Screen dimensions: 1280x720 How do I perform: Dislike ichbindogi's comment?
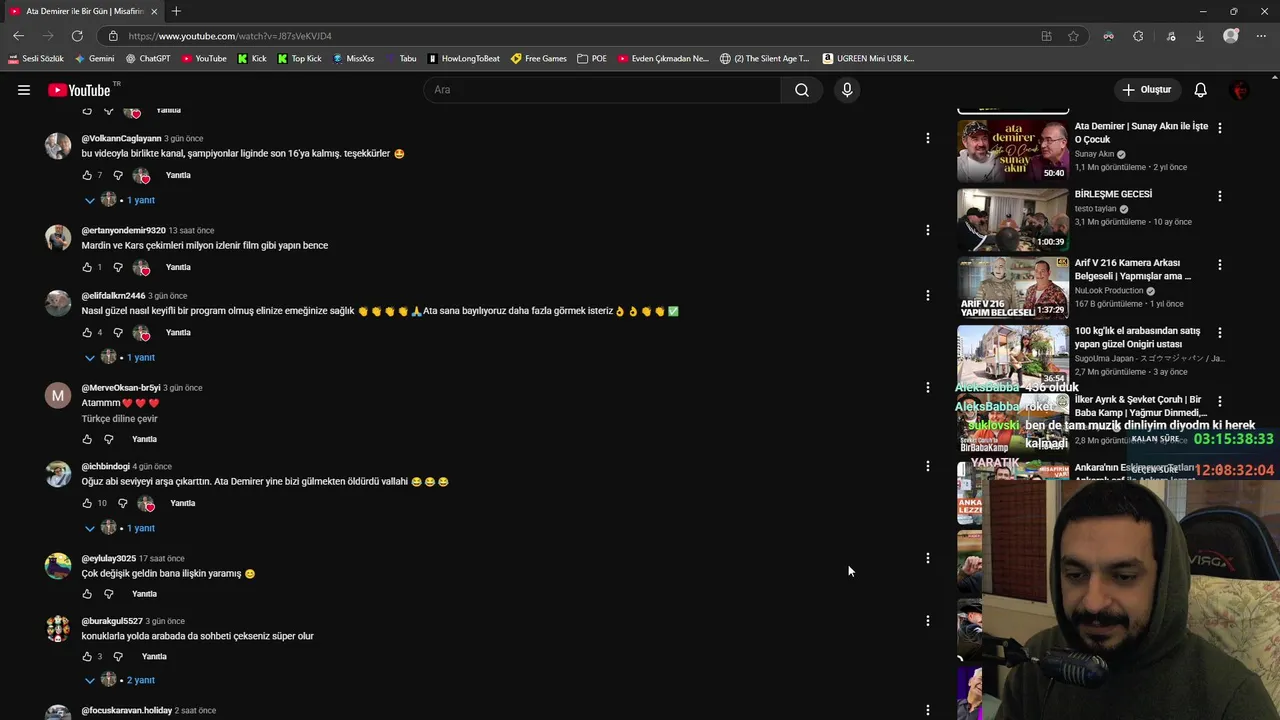tap(123, 503)
